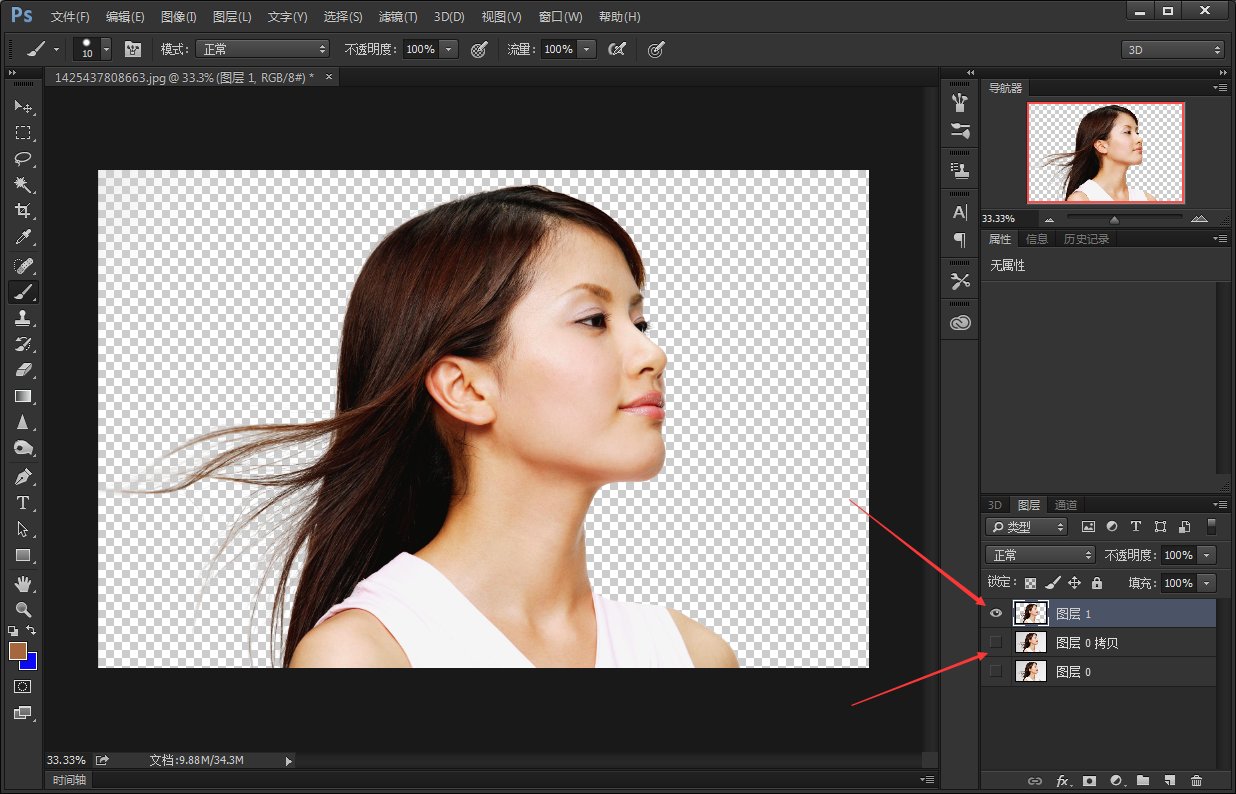The image size is (1236, 794).
Task: Show the 图层 0 拷贝 layer
Action: [x=995, y=642]
